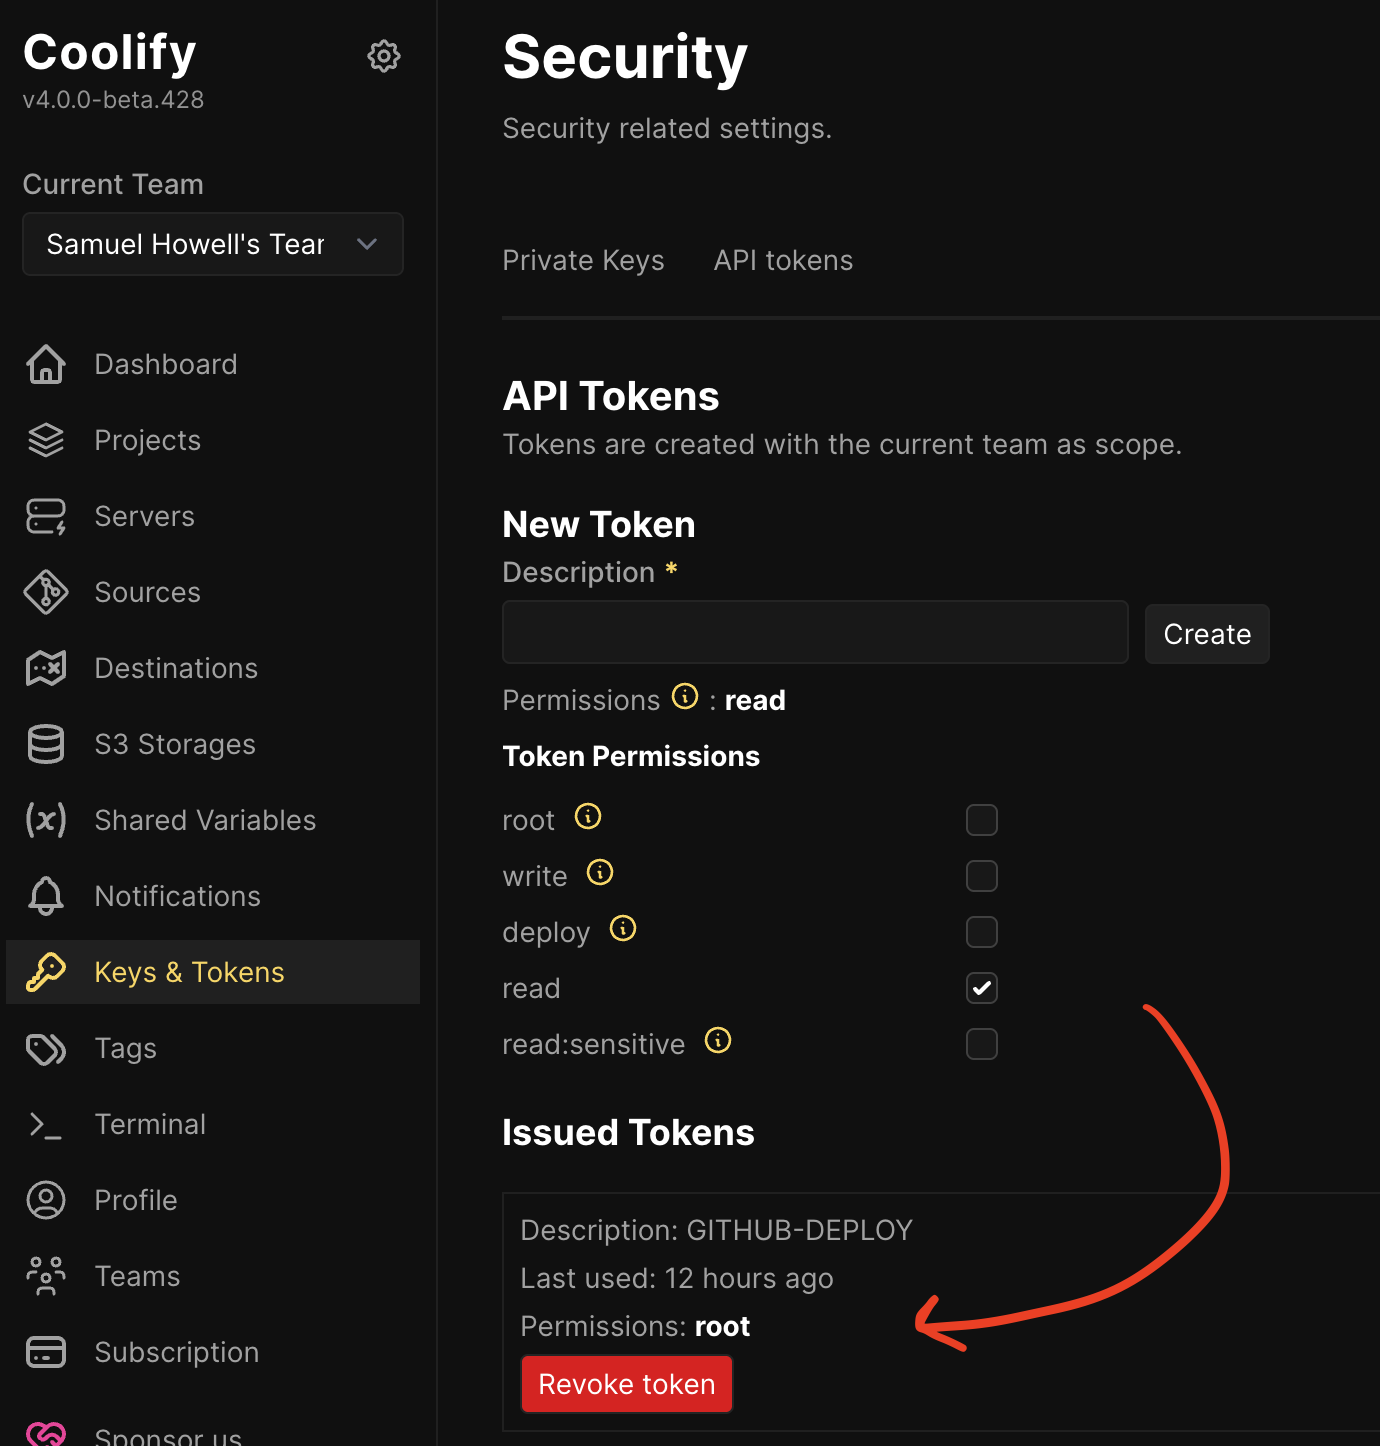Switch to the Private Keys tab
Image resolution: width=1380 pixels, height=1446 pixels.
pos(584,260)
